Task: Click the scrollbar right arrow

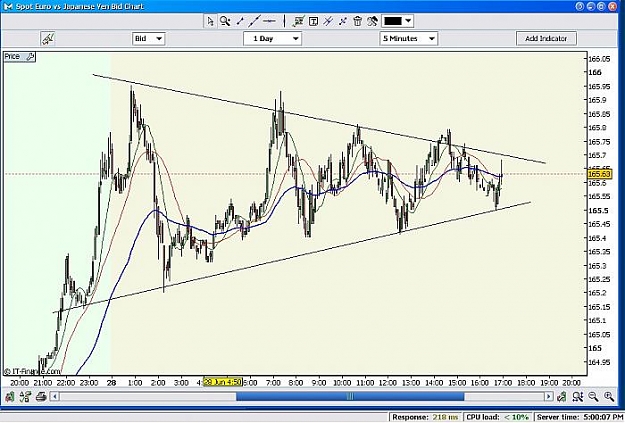Action: point(549,396)
